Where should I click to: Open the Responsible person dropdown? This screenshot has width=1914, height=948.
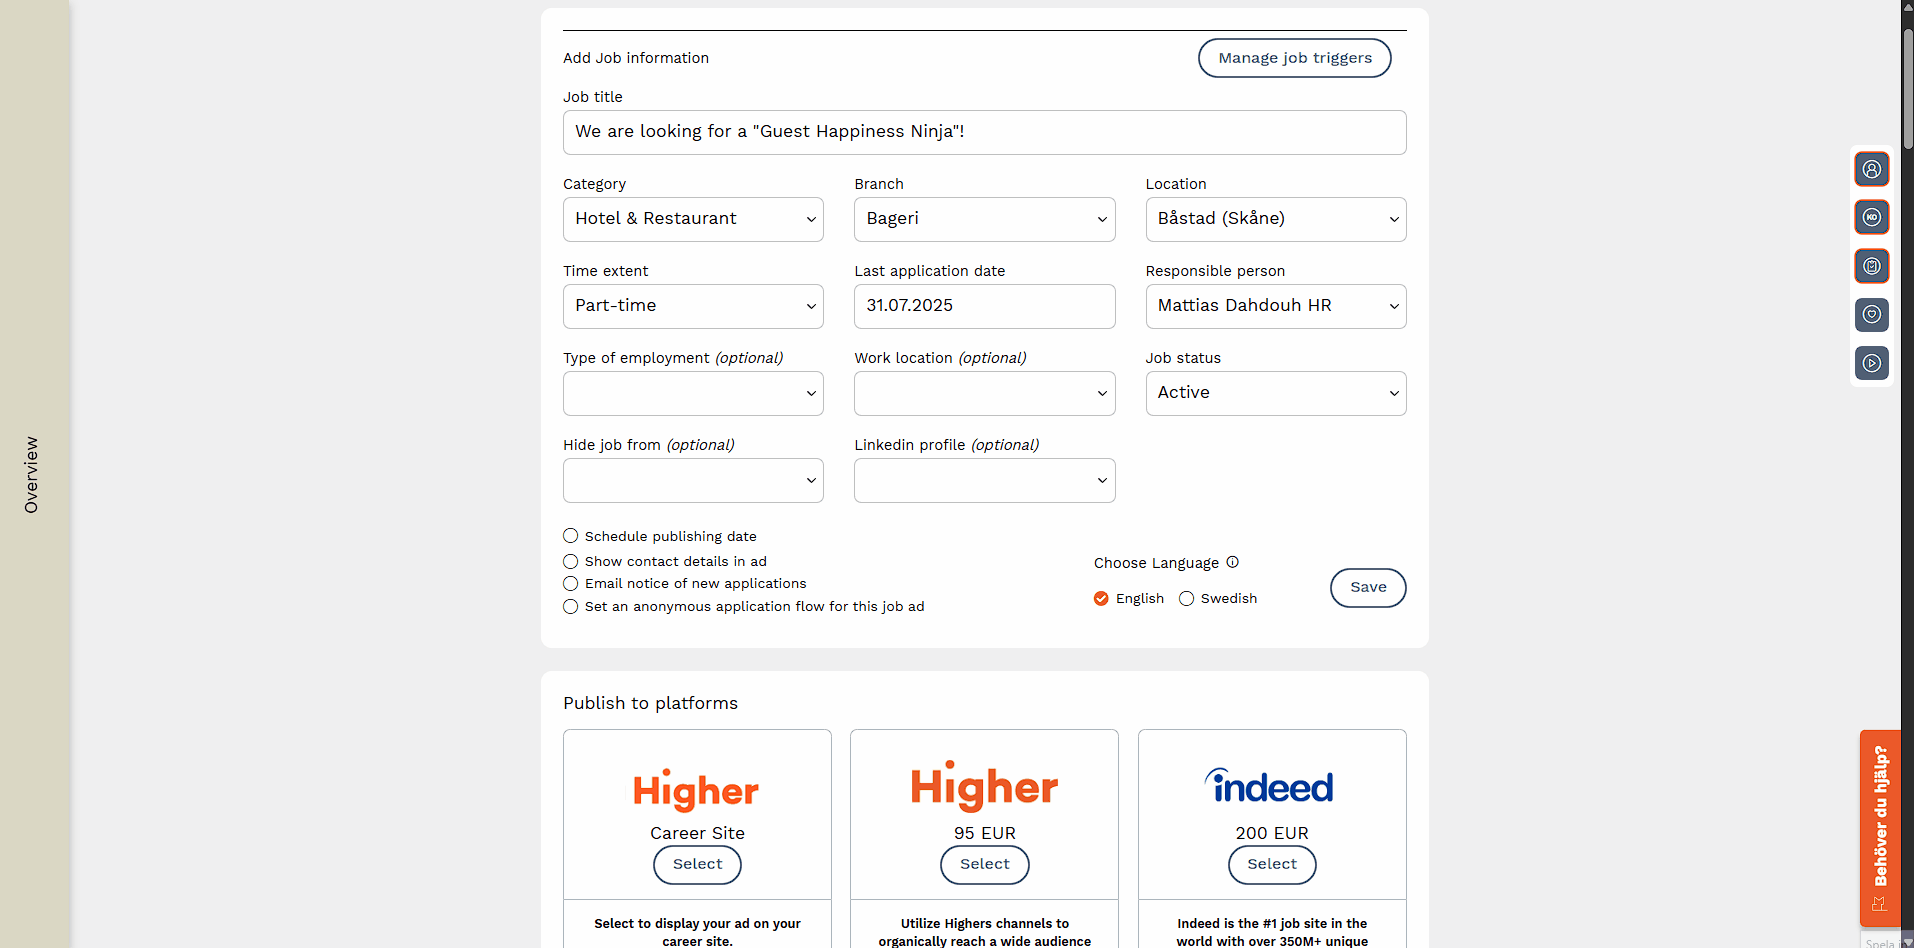coord(1275,306)
